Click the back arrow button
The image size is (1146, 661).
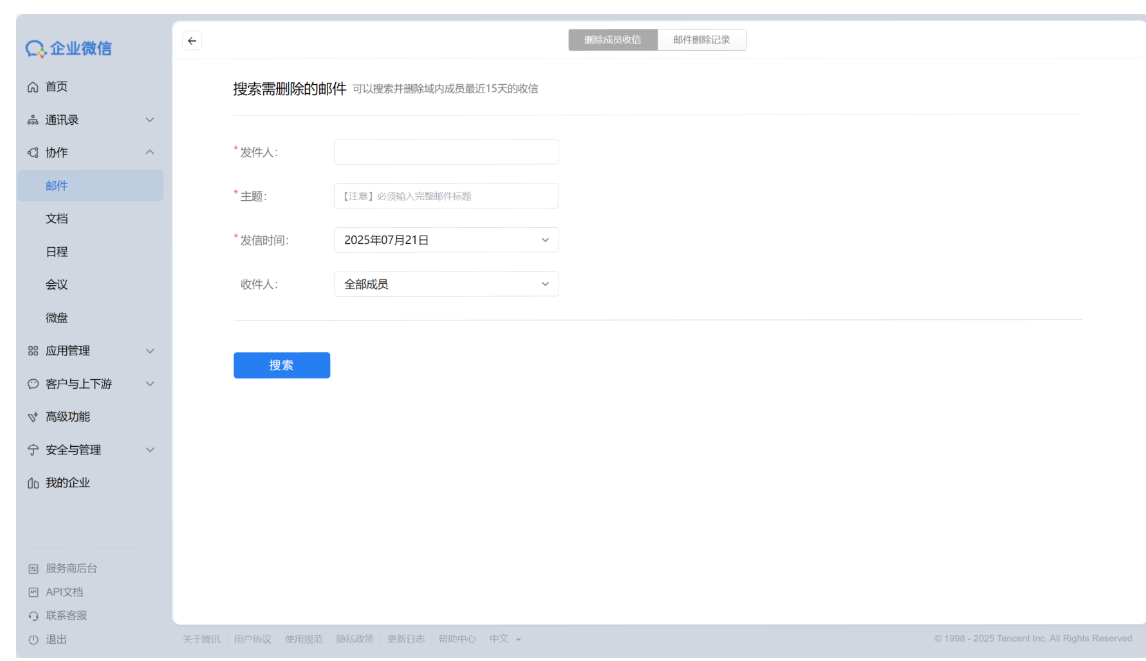192,41
